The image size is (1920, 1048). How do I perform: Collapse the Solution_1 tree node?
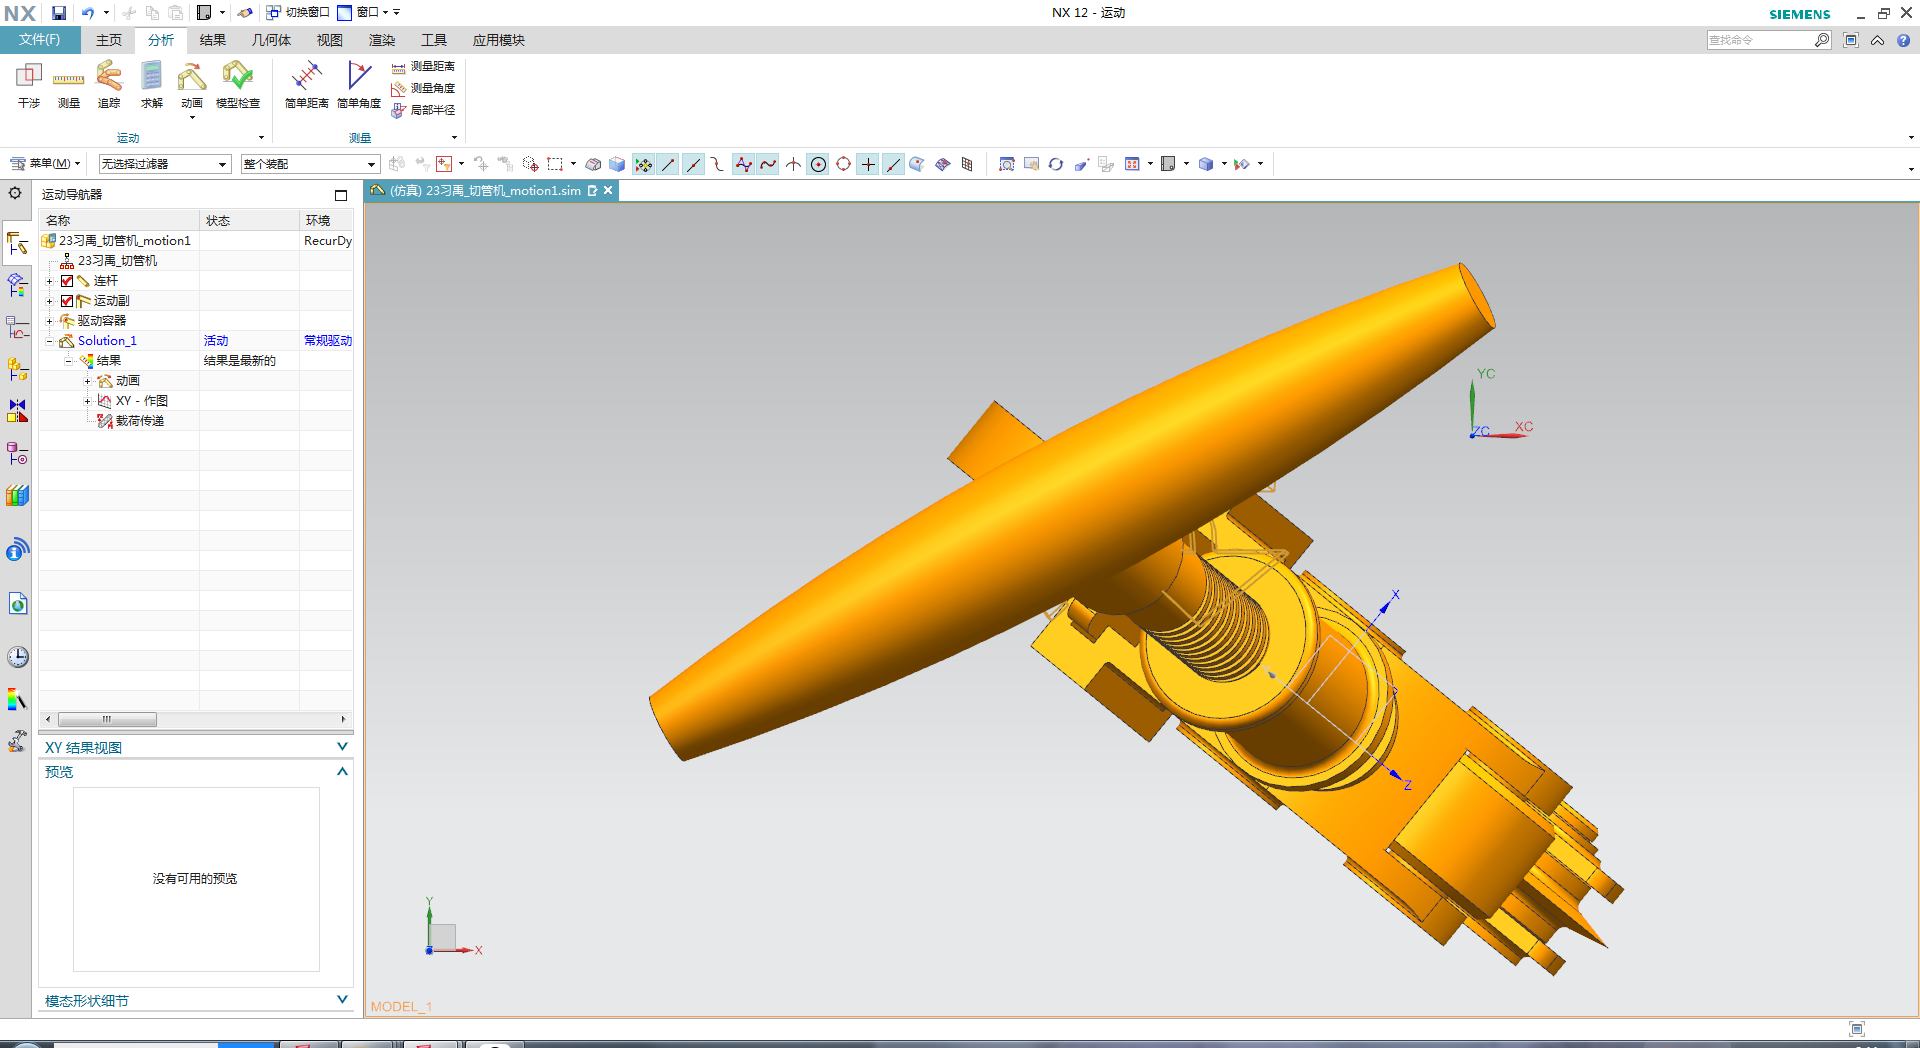[49, 341]
